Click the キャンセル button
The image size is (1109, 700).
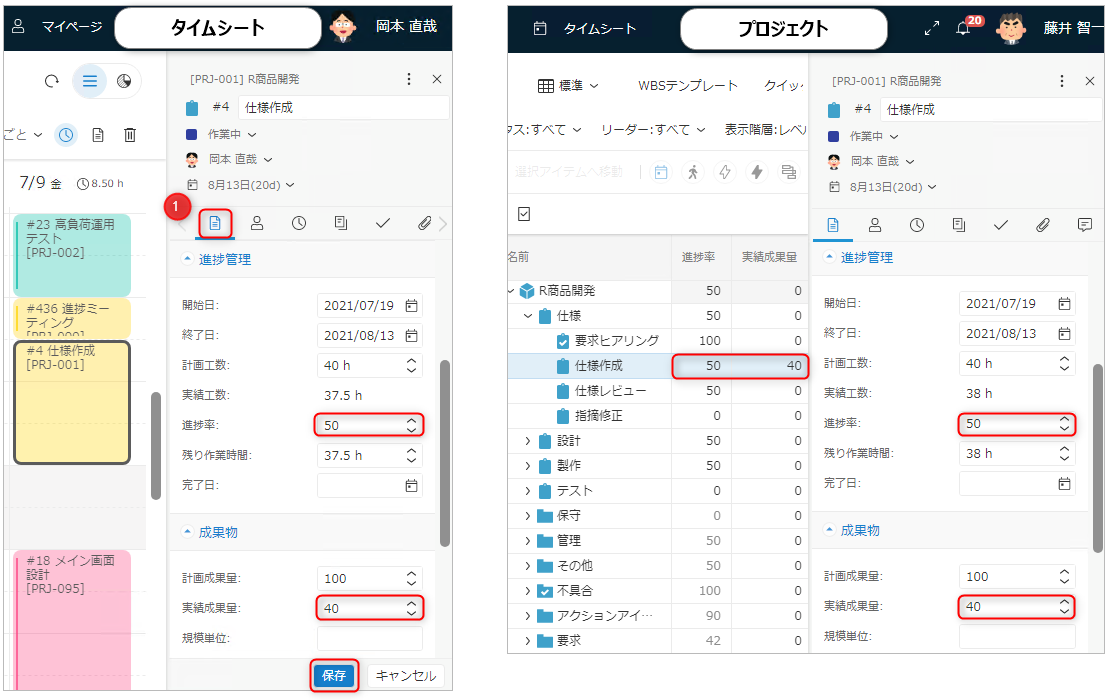tap(405, 676)
